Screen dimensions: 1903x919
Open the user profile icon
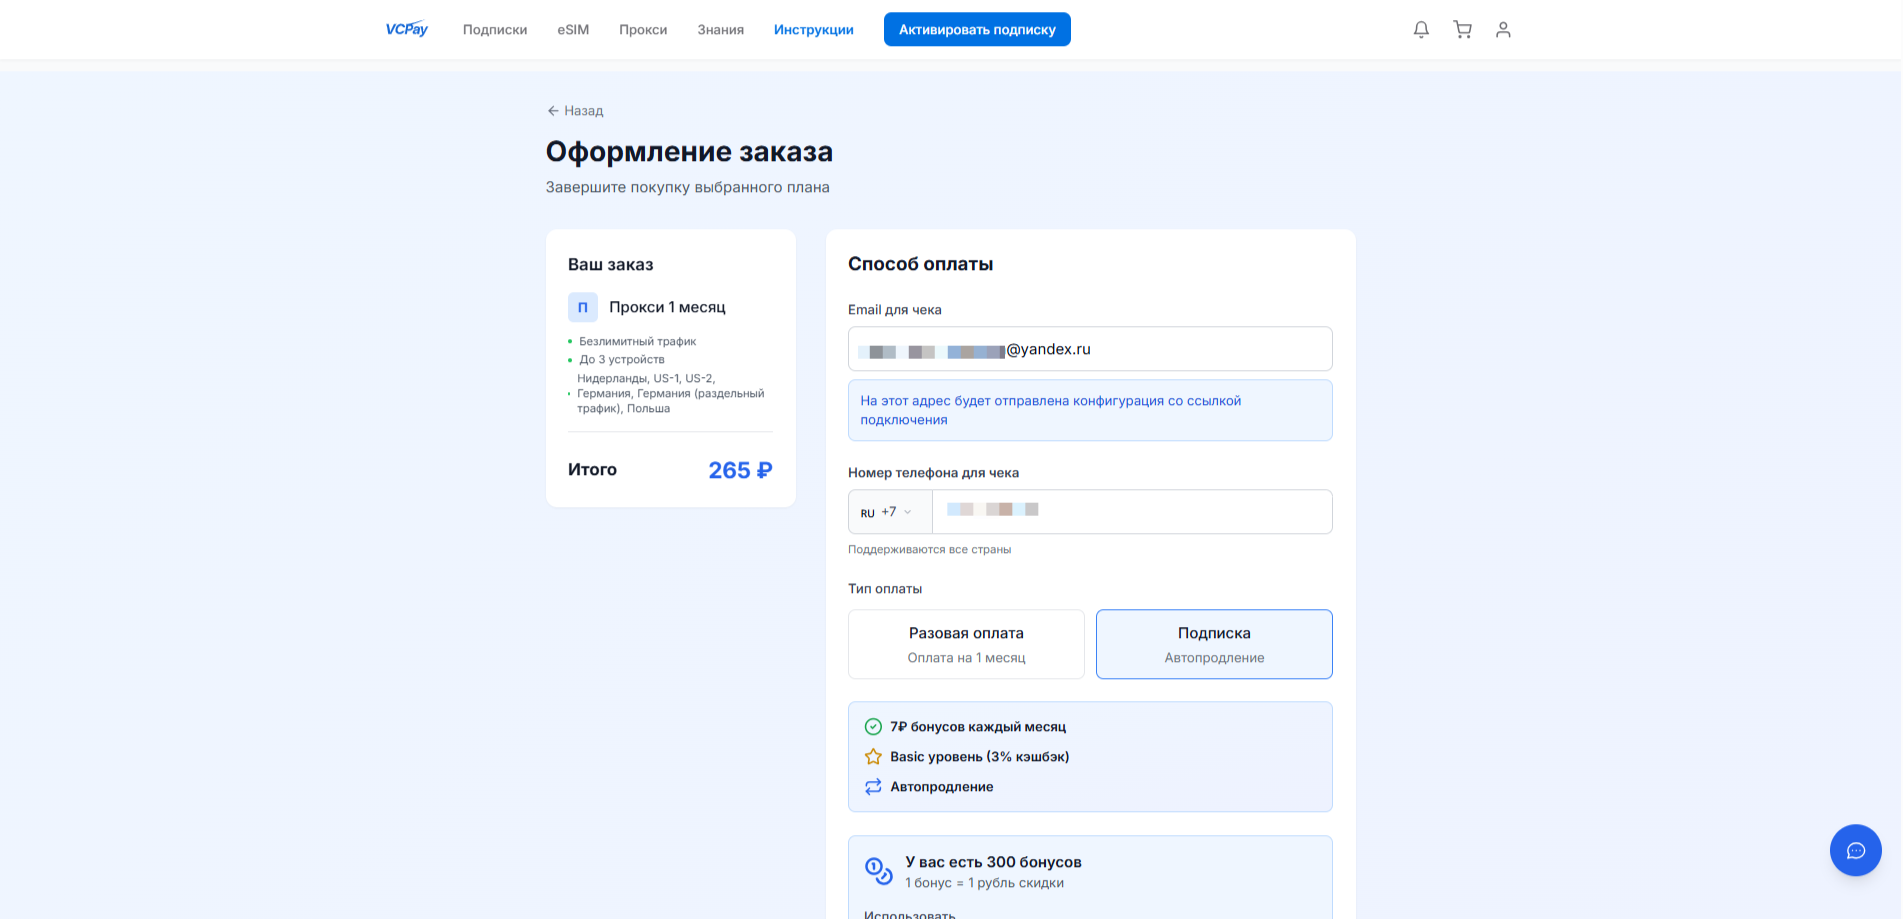pos(1503,30)
